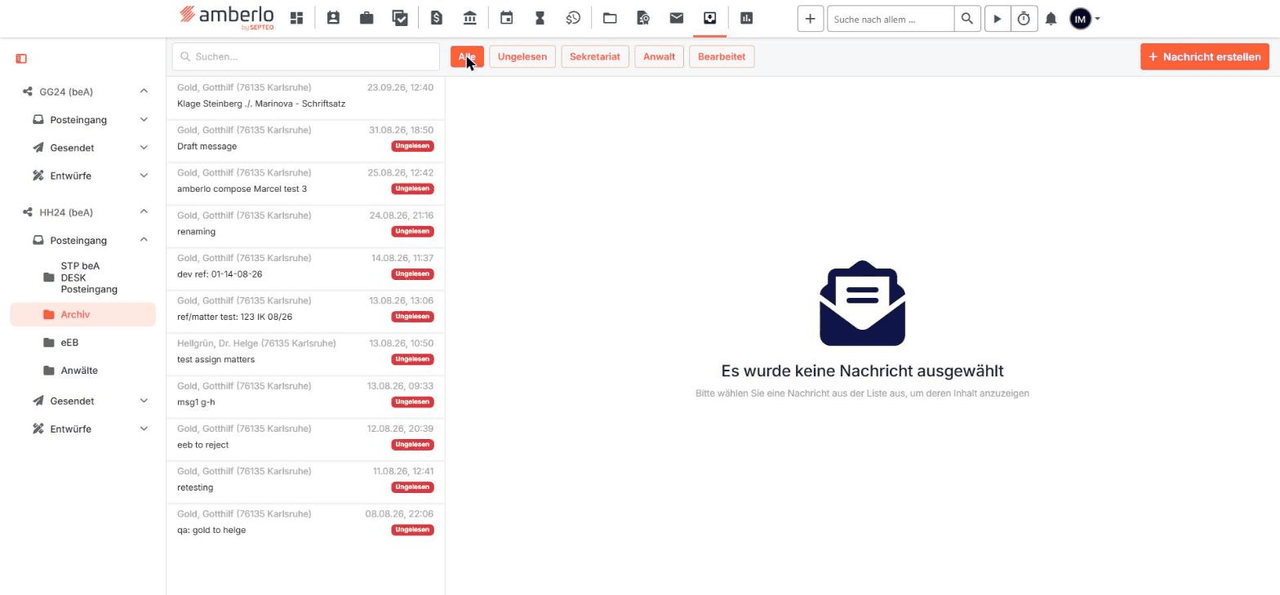Open message 'Klage Steinberg ./. Marinova - Schriftsatz'
Image resolution: width=1280 pixels, height=595 pixels.
pyautogui.click(x=305, y=97)
